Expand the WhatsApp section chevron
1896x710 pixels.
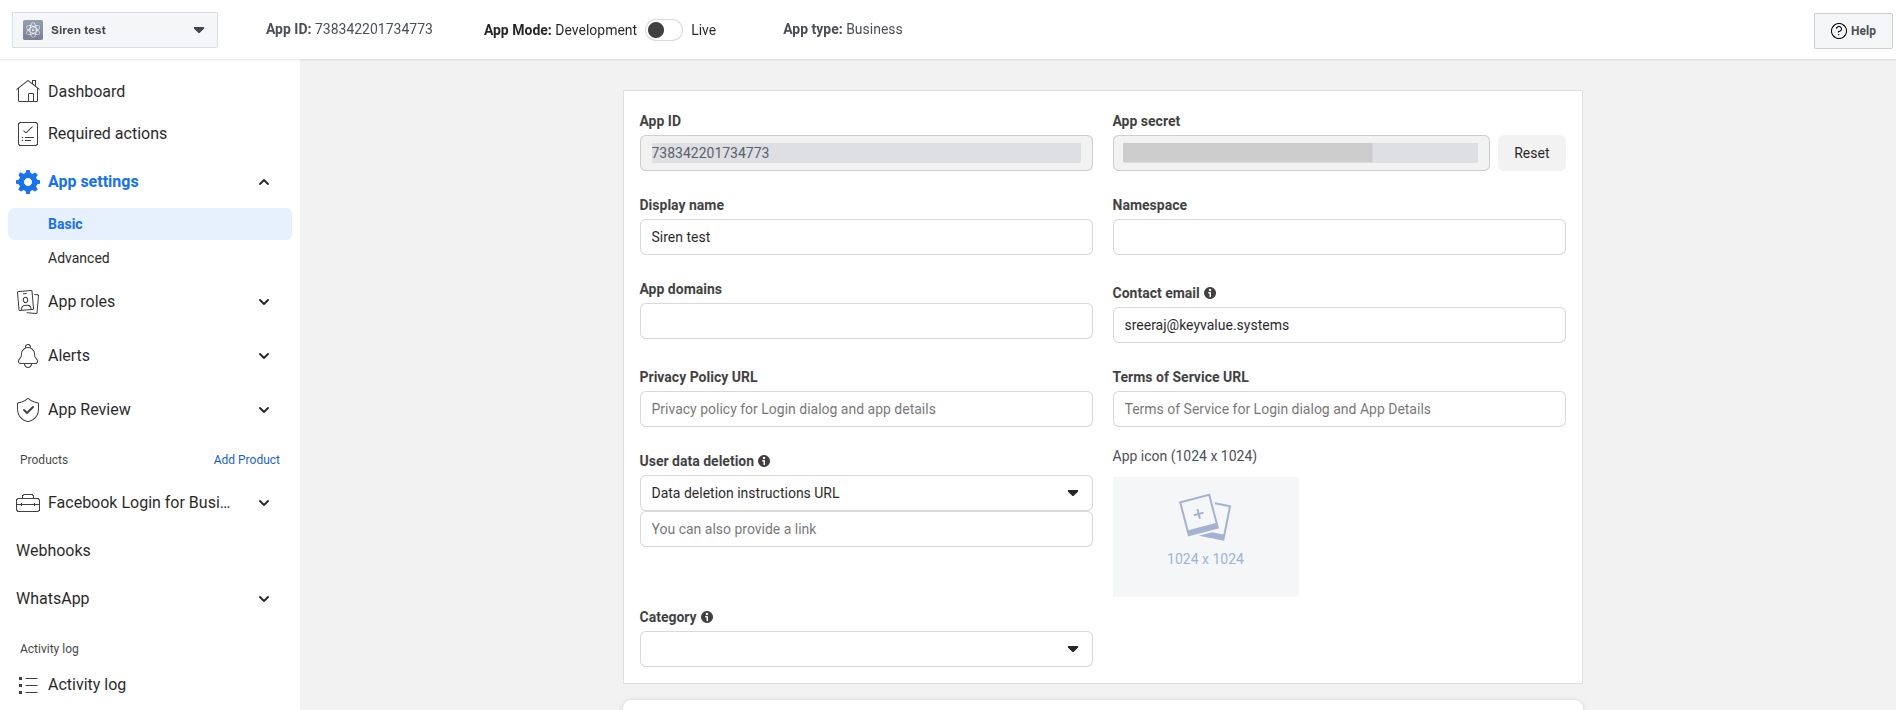pos(264,599)
